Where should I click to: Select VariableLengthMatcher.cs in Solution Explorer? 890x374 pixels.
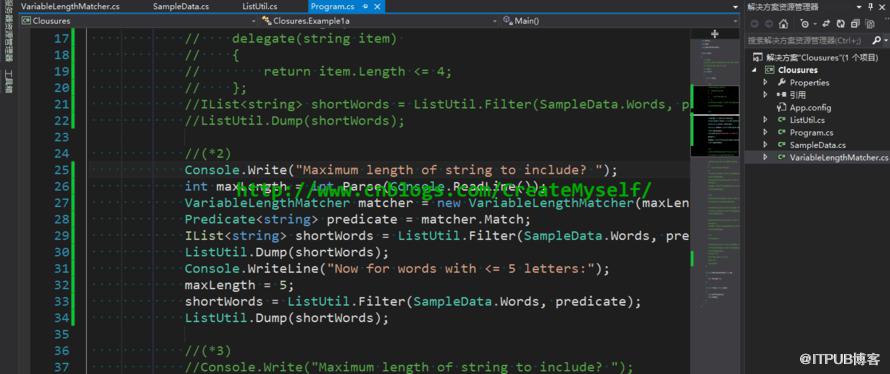click(839, 157)
